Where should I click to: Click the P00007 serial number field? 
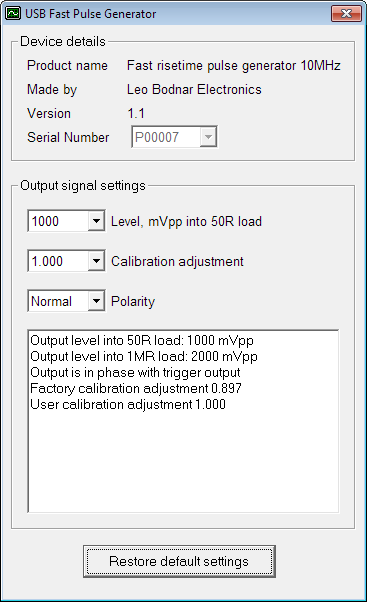pos(166,137)
